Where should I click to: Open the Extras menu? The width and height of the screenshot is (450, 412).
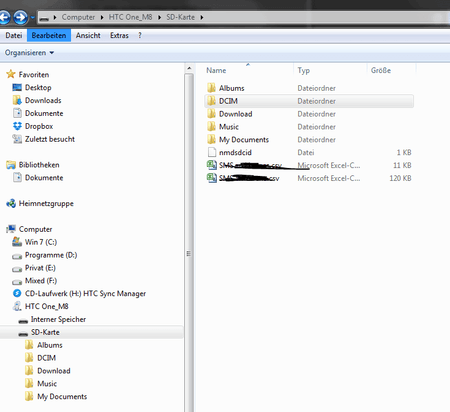119,35
